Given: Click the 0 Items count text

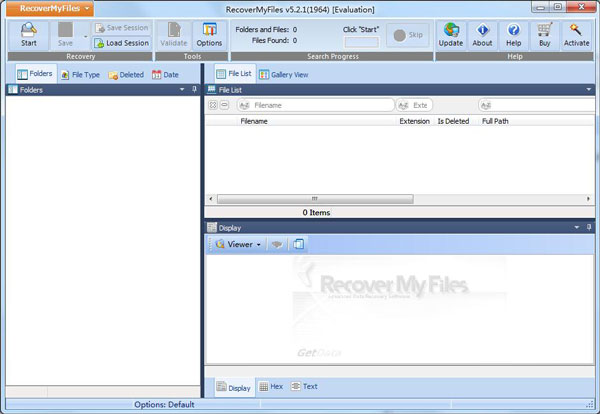Looking at the screenshot, I should pos(316,213).
